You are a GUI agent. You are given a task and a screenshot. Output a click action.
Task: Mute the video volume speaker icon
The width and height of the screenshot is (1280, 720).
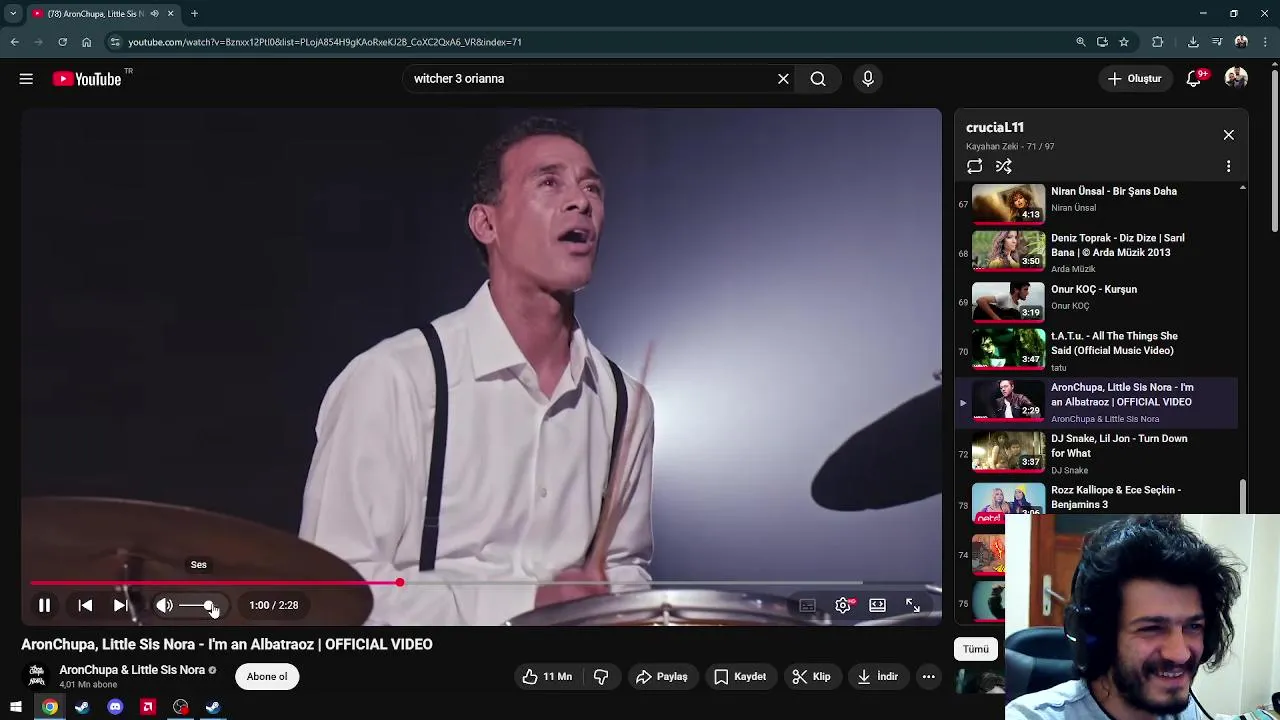164,605
